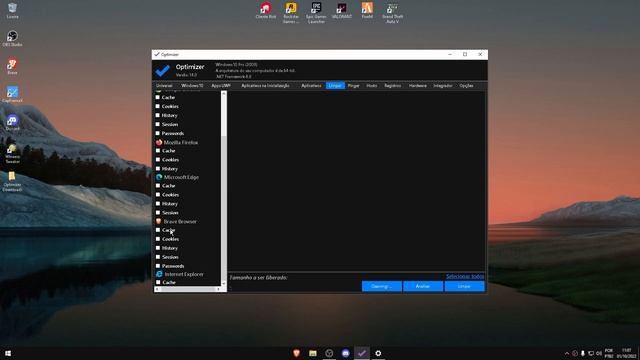Click the Analisar button

click(423, 287)
